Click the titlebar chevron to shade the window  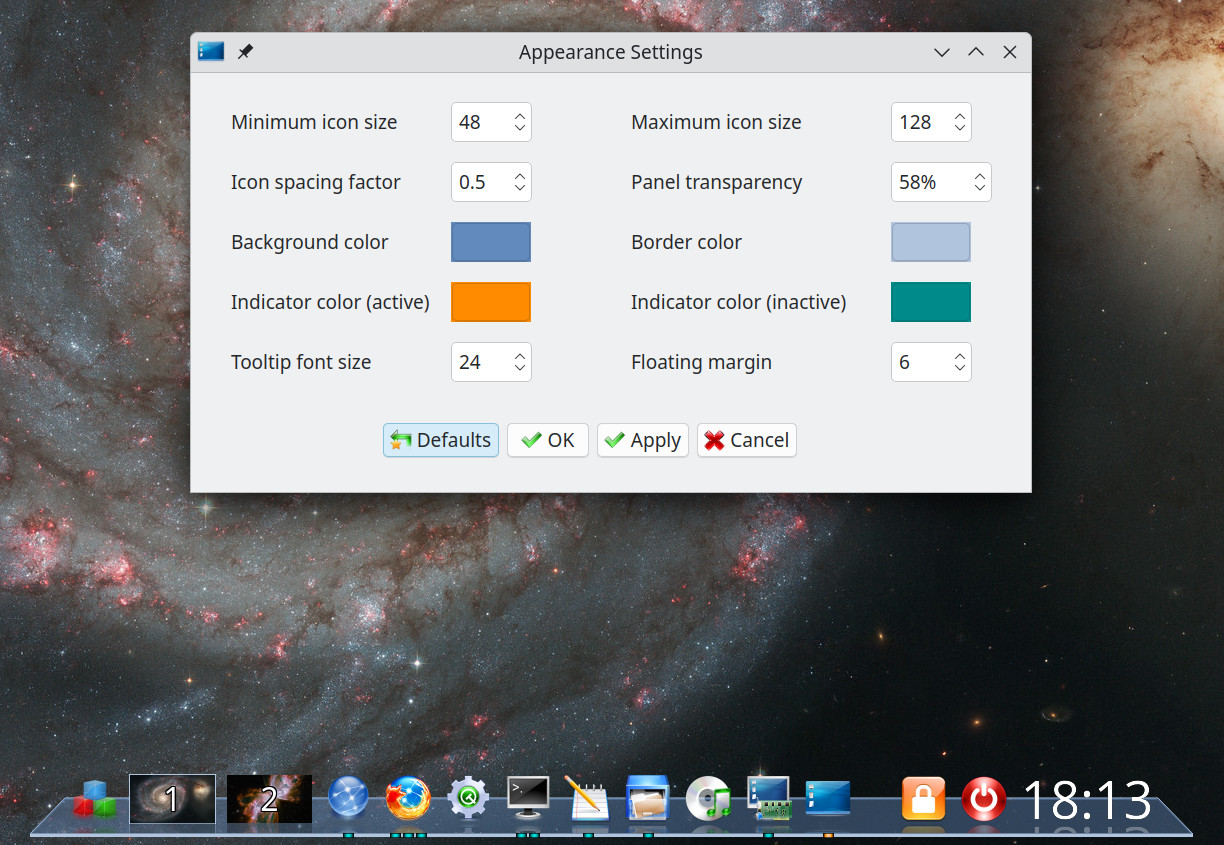[x=941, y=52]
